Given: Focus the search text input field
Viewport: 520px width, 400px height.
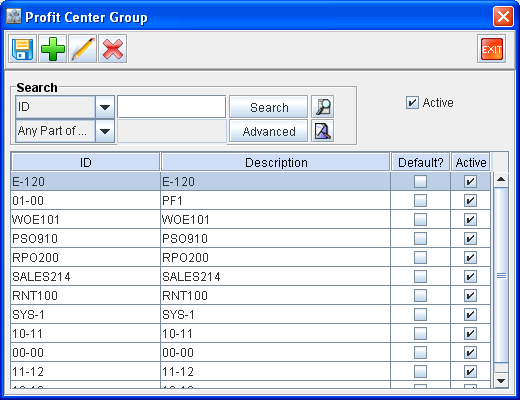Looking at the screenshot, I should pyautogui.click(x=172, y=107).
